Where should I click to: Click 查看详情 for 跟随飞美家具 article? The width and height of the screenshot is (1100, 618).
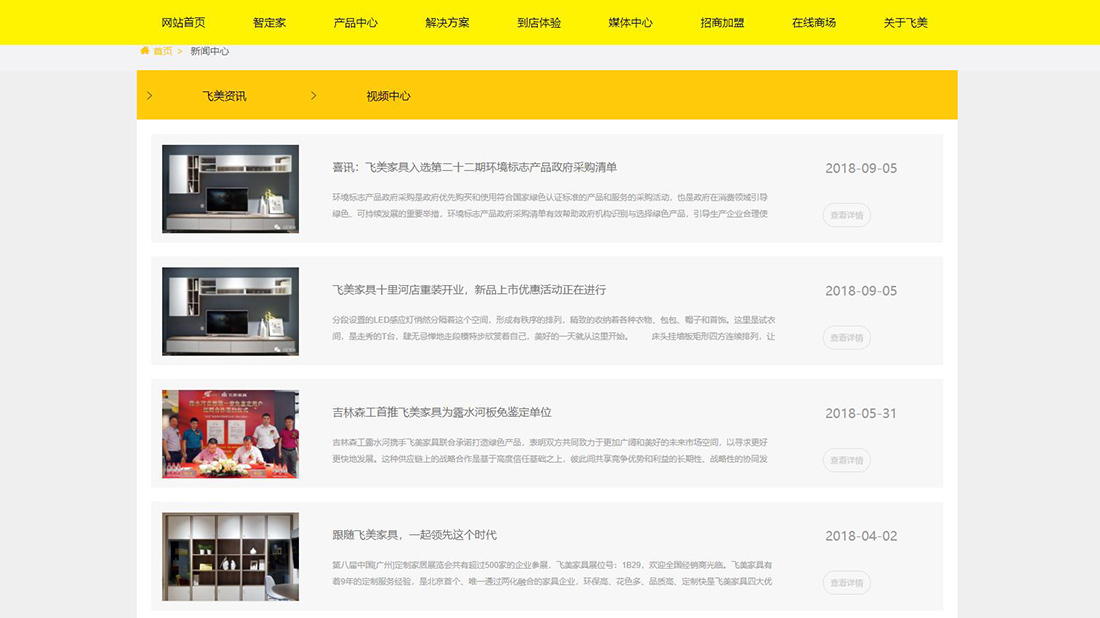click(x=847, y=583)
